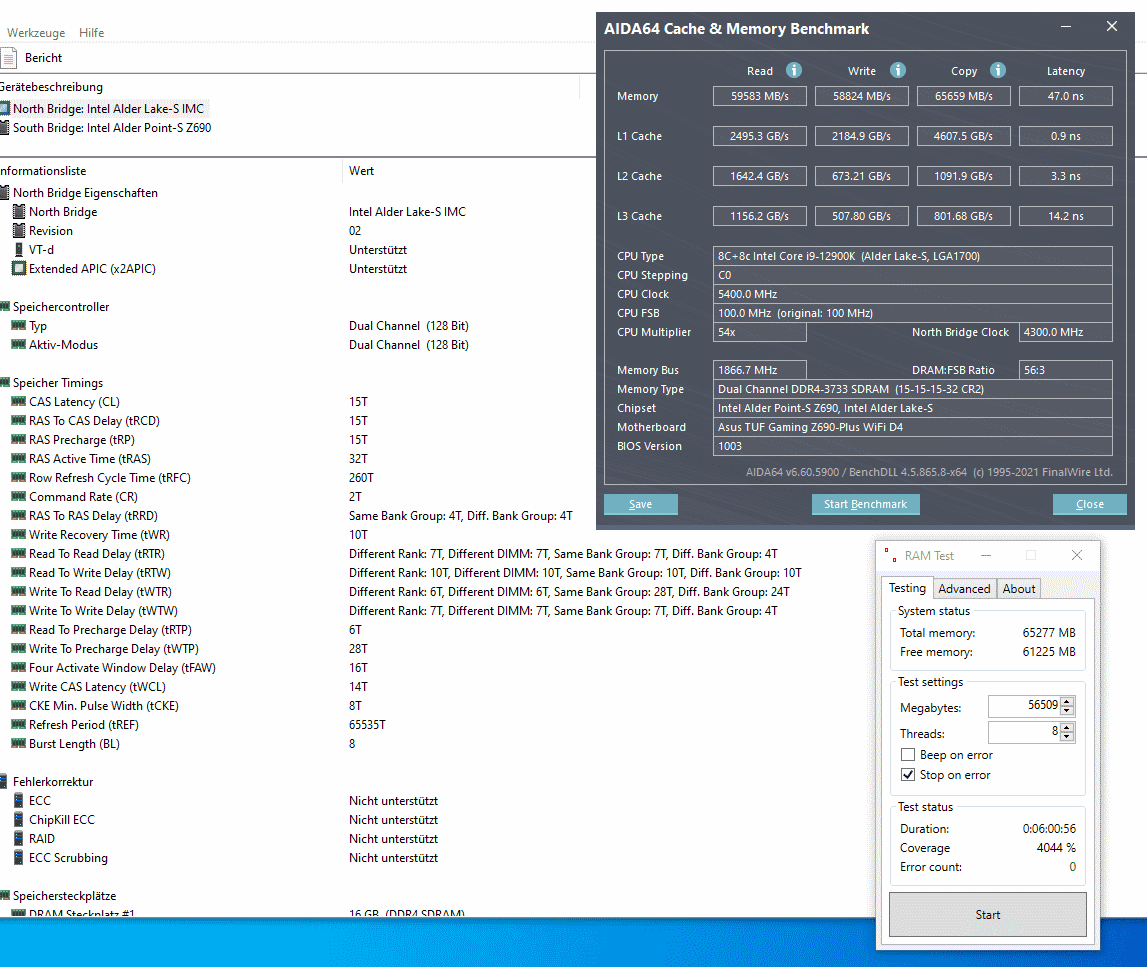
Task: Click the Speichersteckplätze section icon
Action: click(x=4, y=896)
